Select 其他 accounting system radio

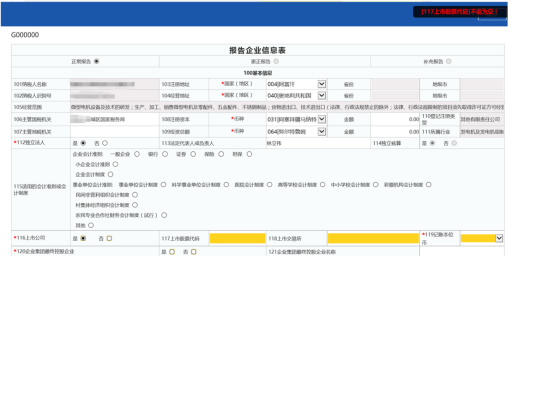point(91,225)
